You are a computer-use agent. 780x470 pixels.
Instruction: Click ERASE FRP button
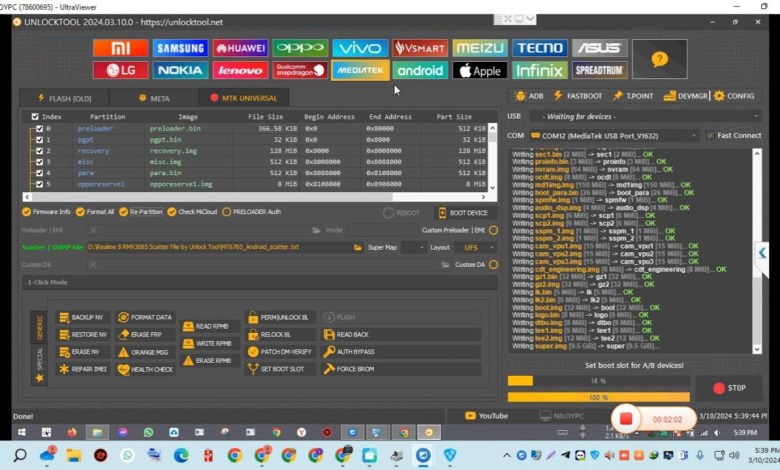pos(145,335)
